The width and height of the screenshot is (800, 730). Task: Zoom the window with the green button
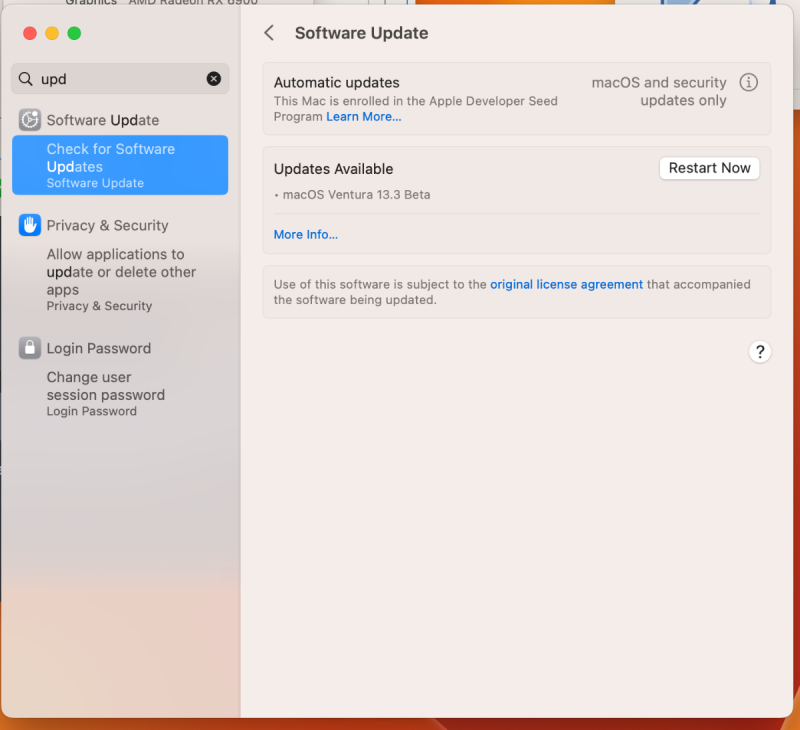(x=74, y=33)
